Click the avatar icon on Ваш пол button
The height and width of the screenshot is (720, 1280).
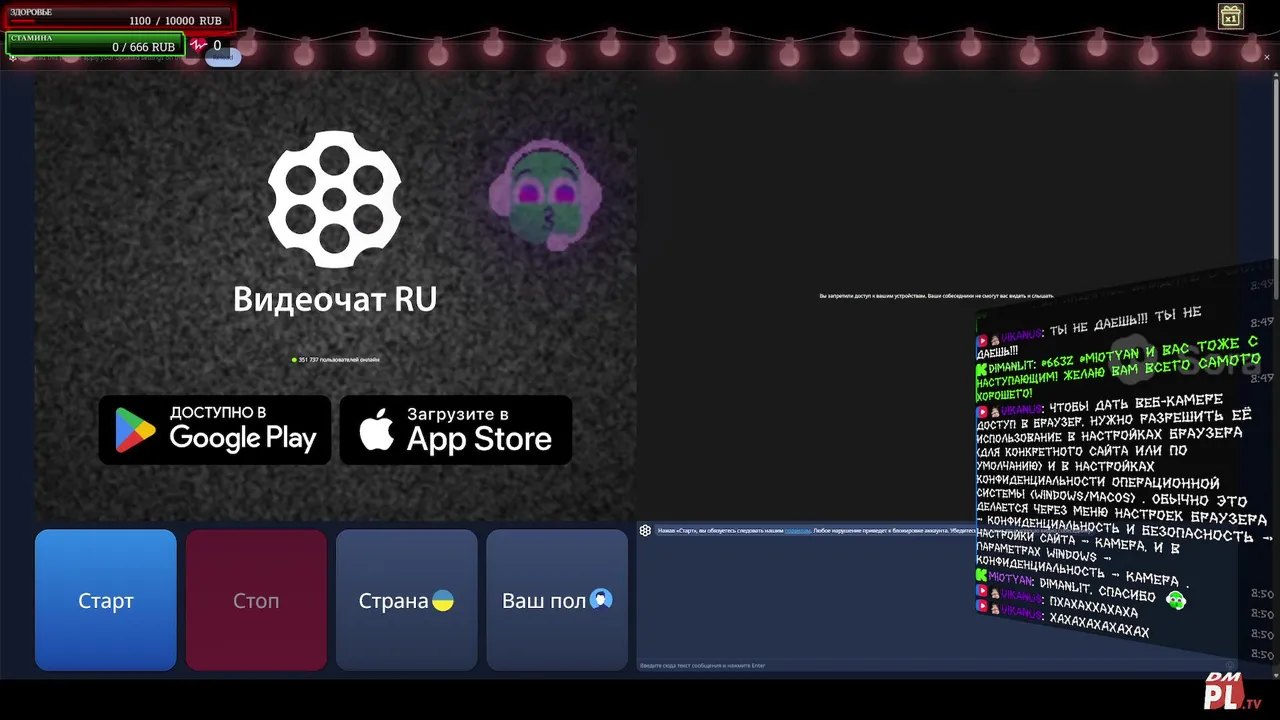point(601,599)
